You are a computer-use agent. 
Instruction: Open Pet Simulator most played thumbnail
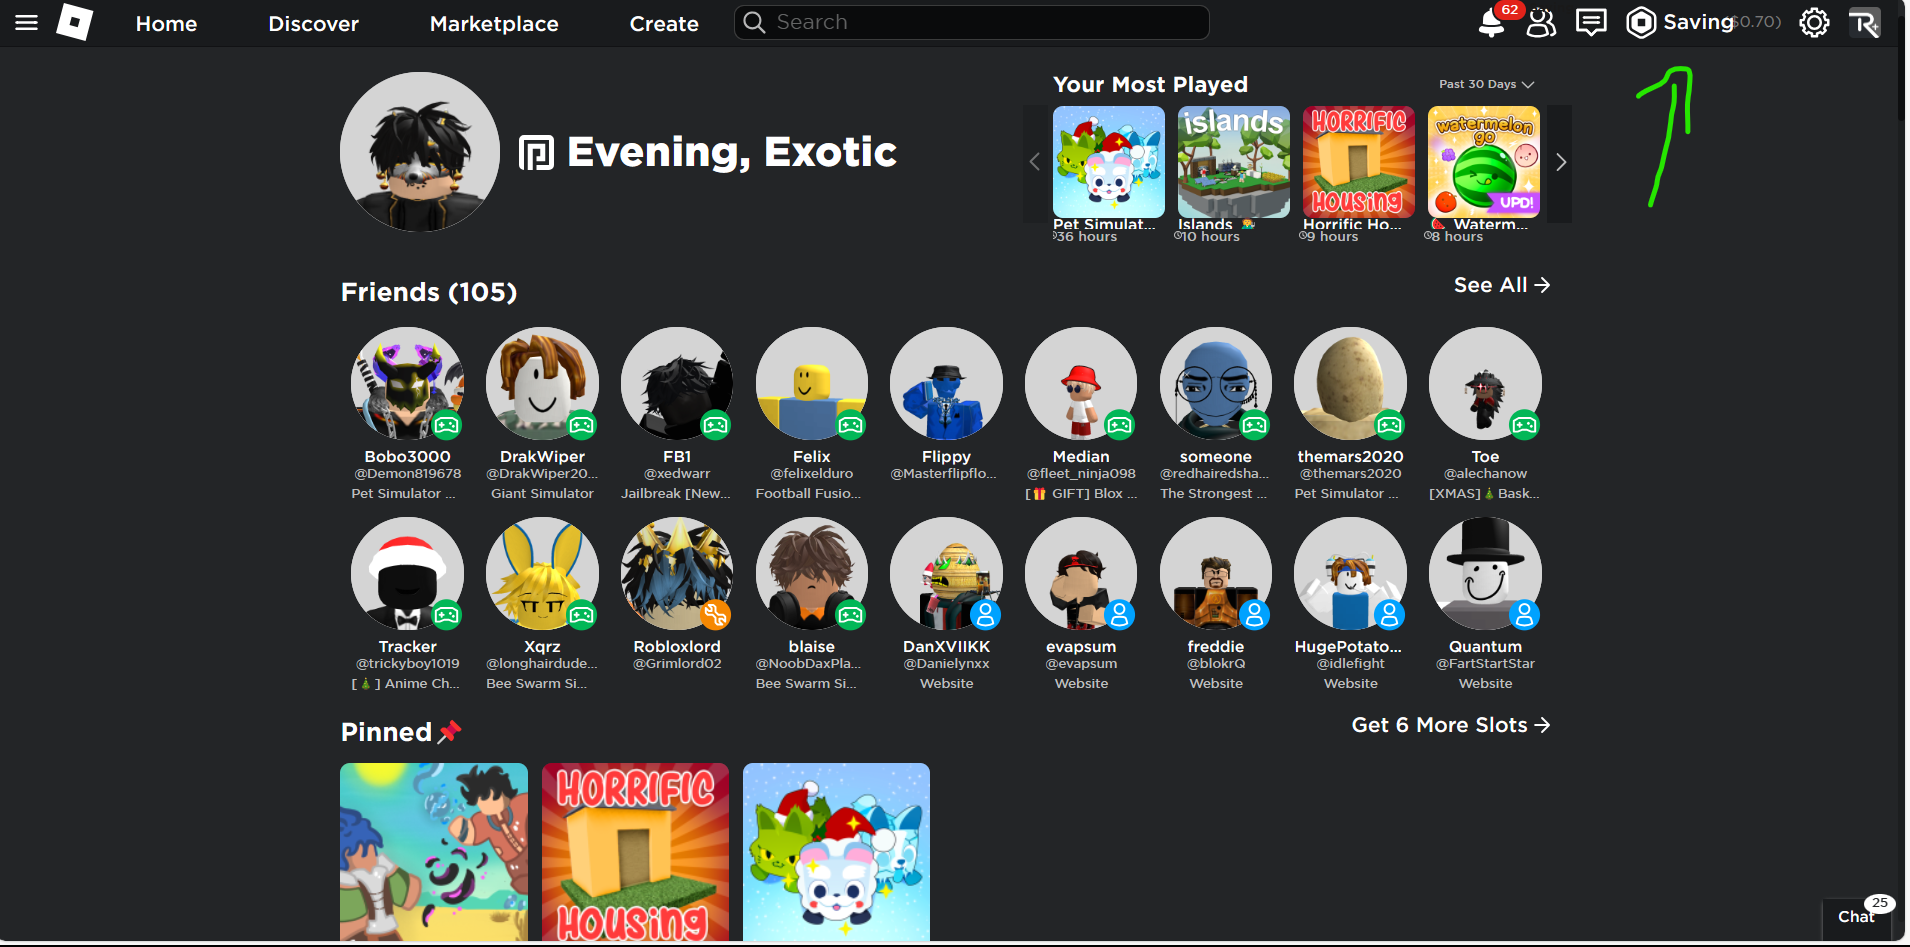coord(1109,162)
